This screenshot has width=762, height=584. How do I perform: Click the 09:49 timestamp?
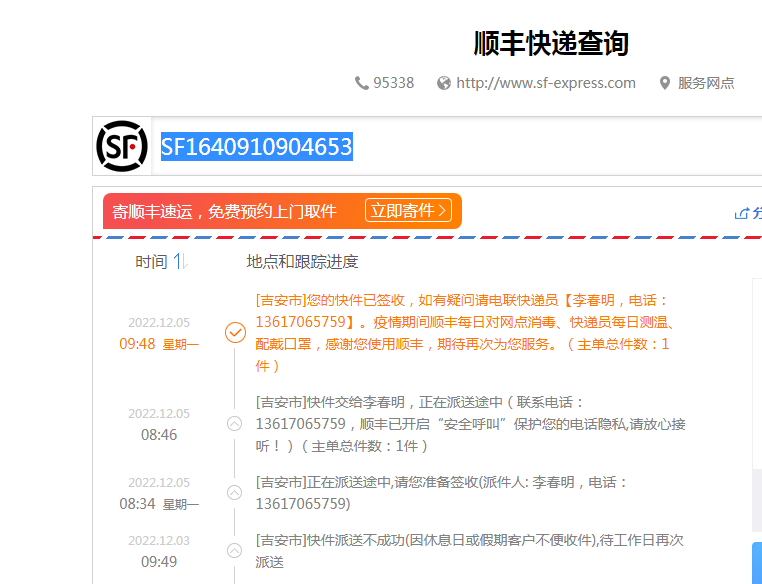pyautogui.click(x=159, y=562)
